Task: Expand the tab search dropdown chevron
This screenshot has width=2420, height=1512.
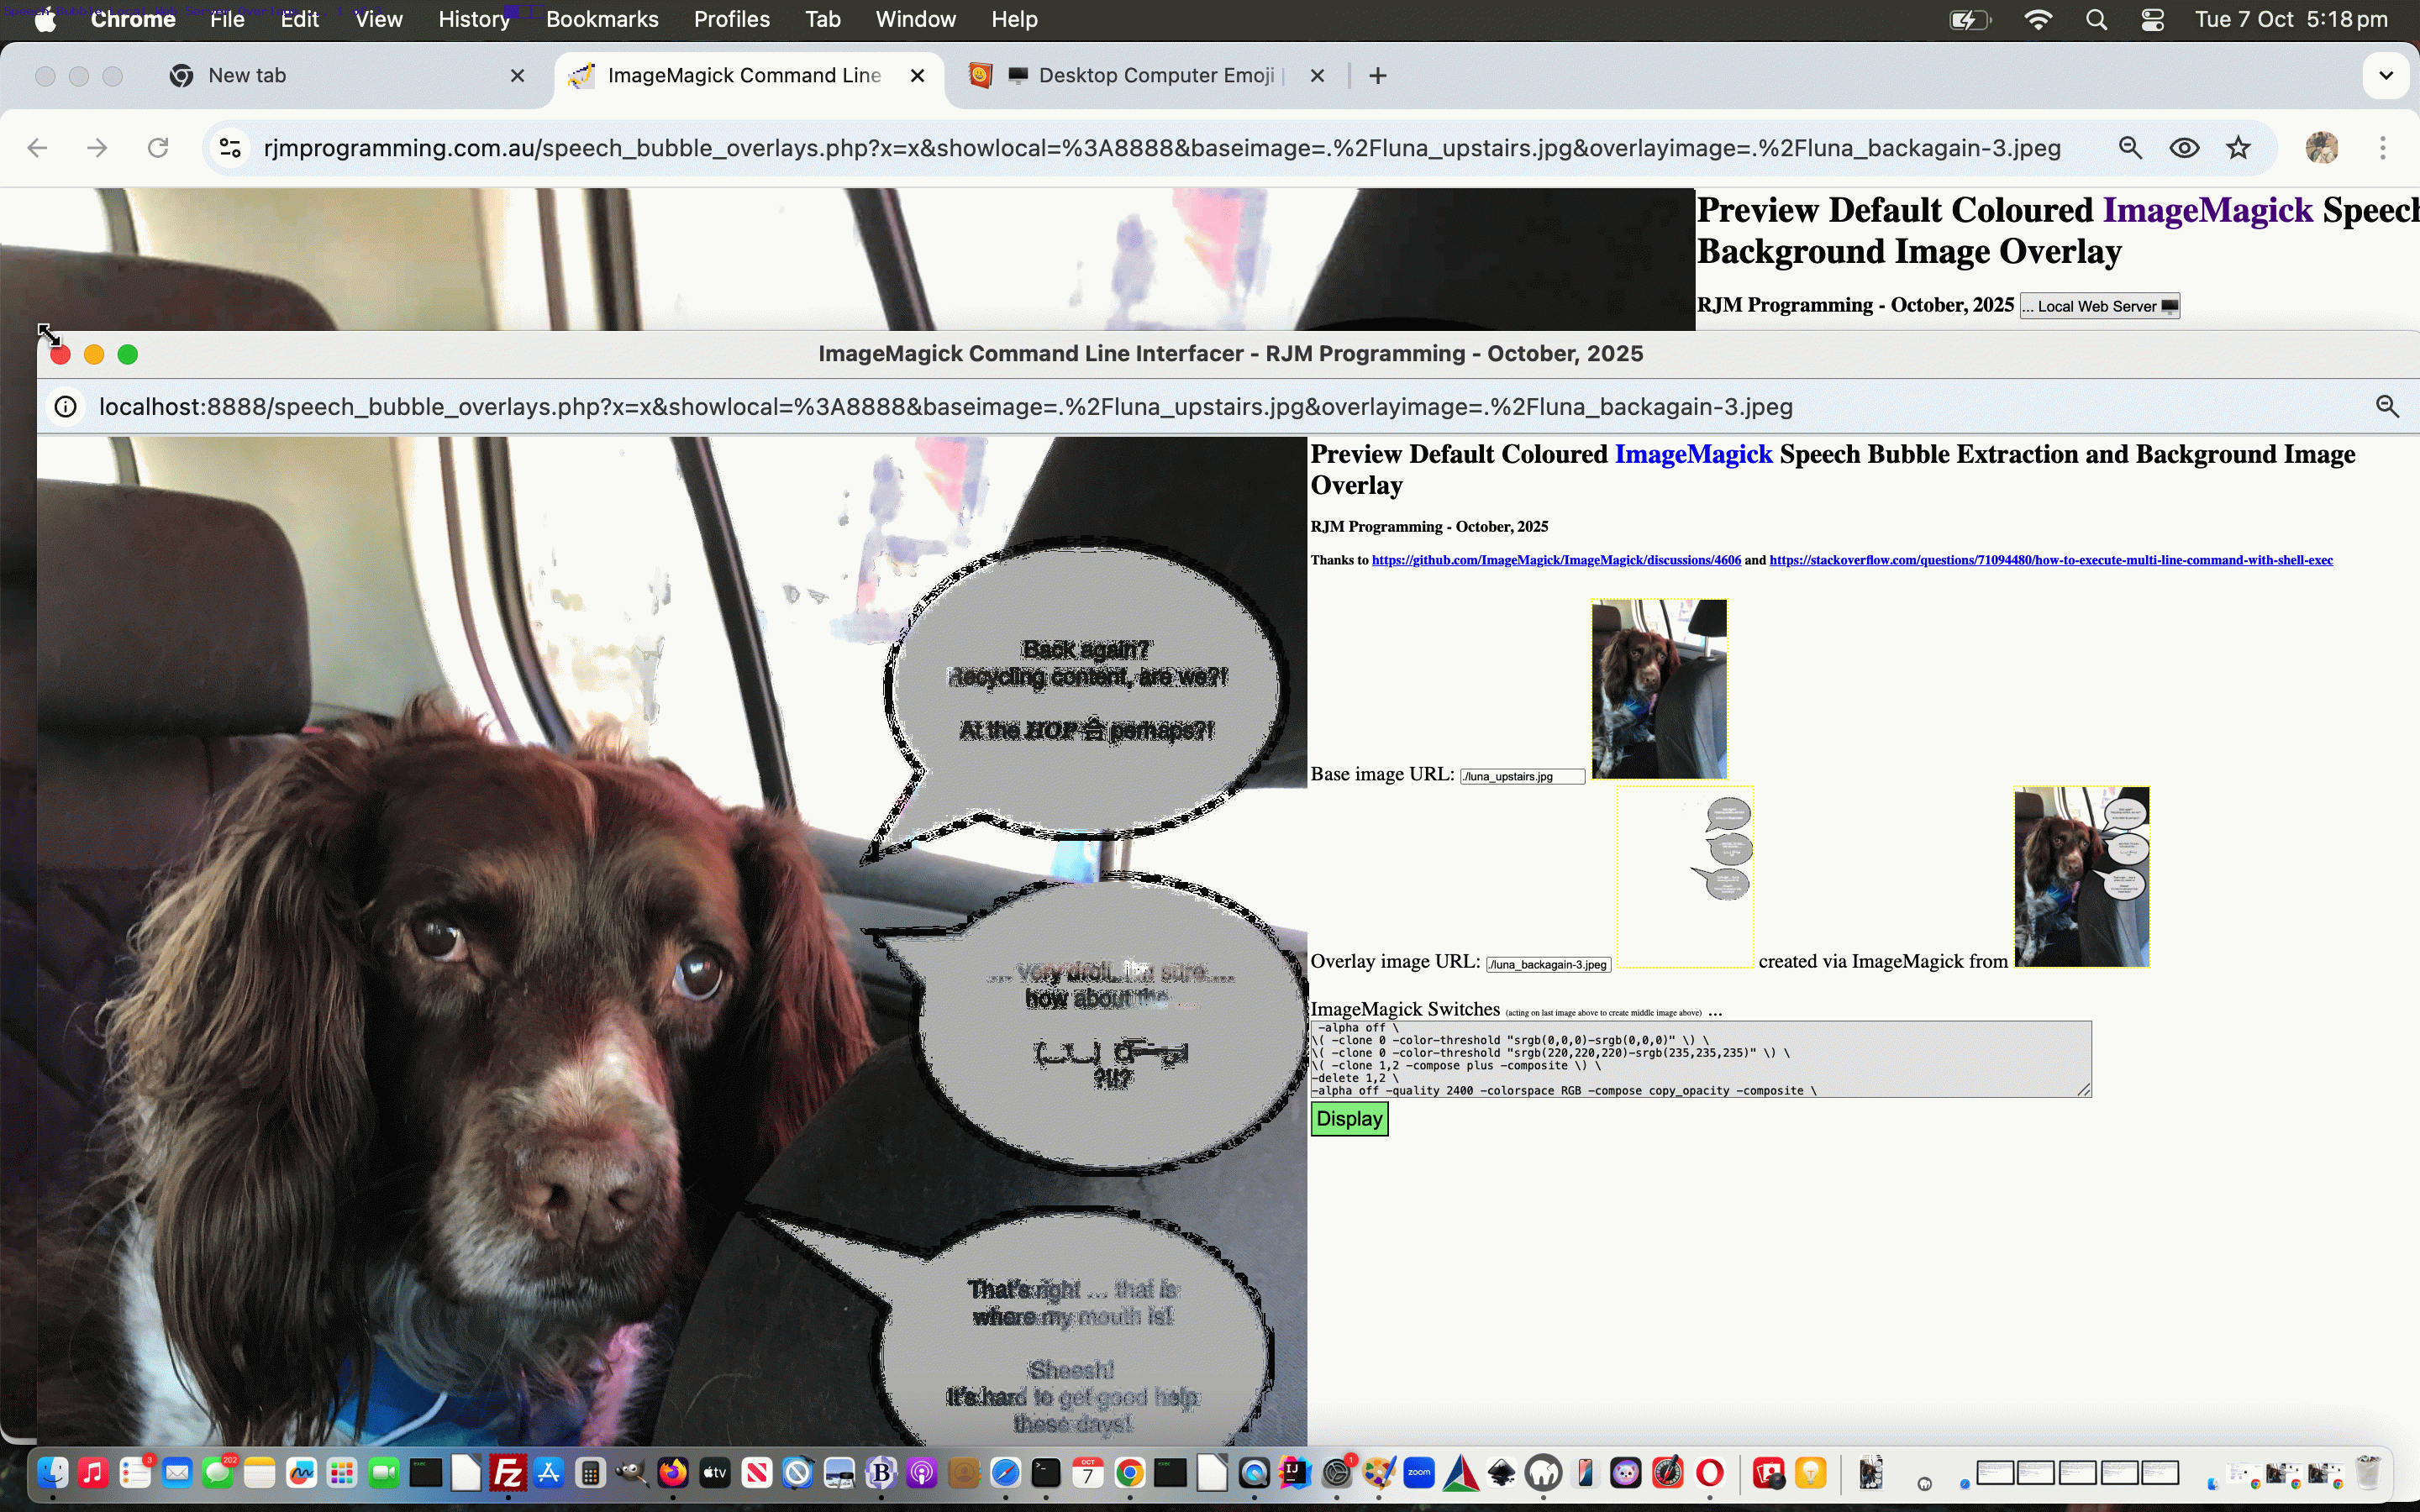Action: pos(2386,76)
